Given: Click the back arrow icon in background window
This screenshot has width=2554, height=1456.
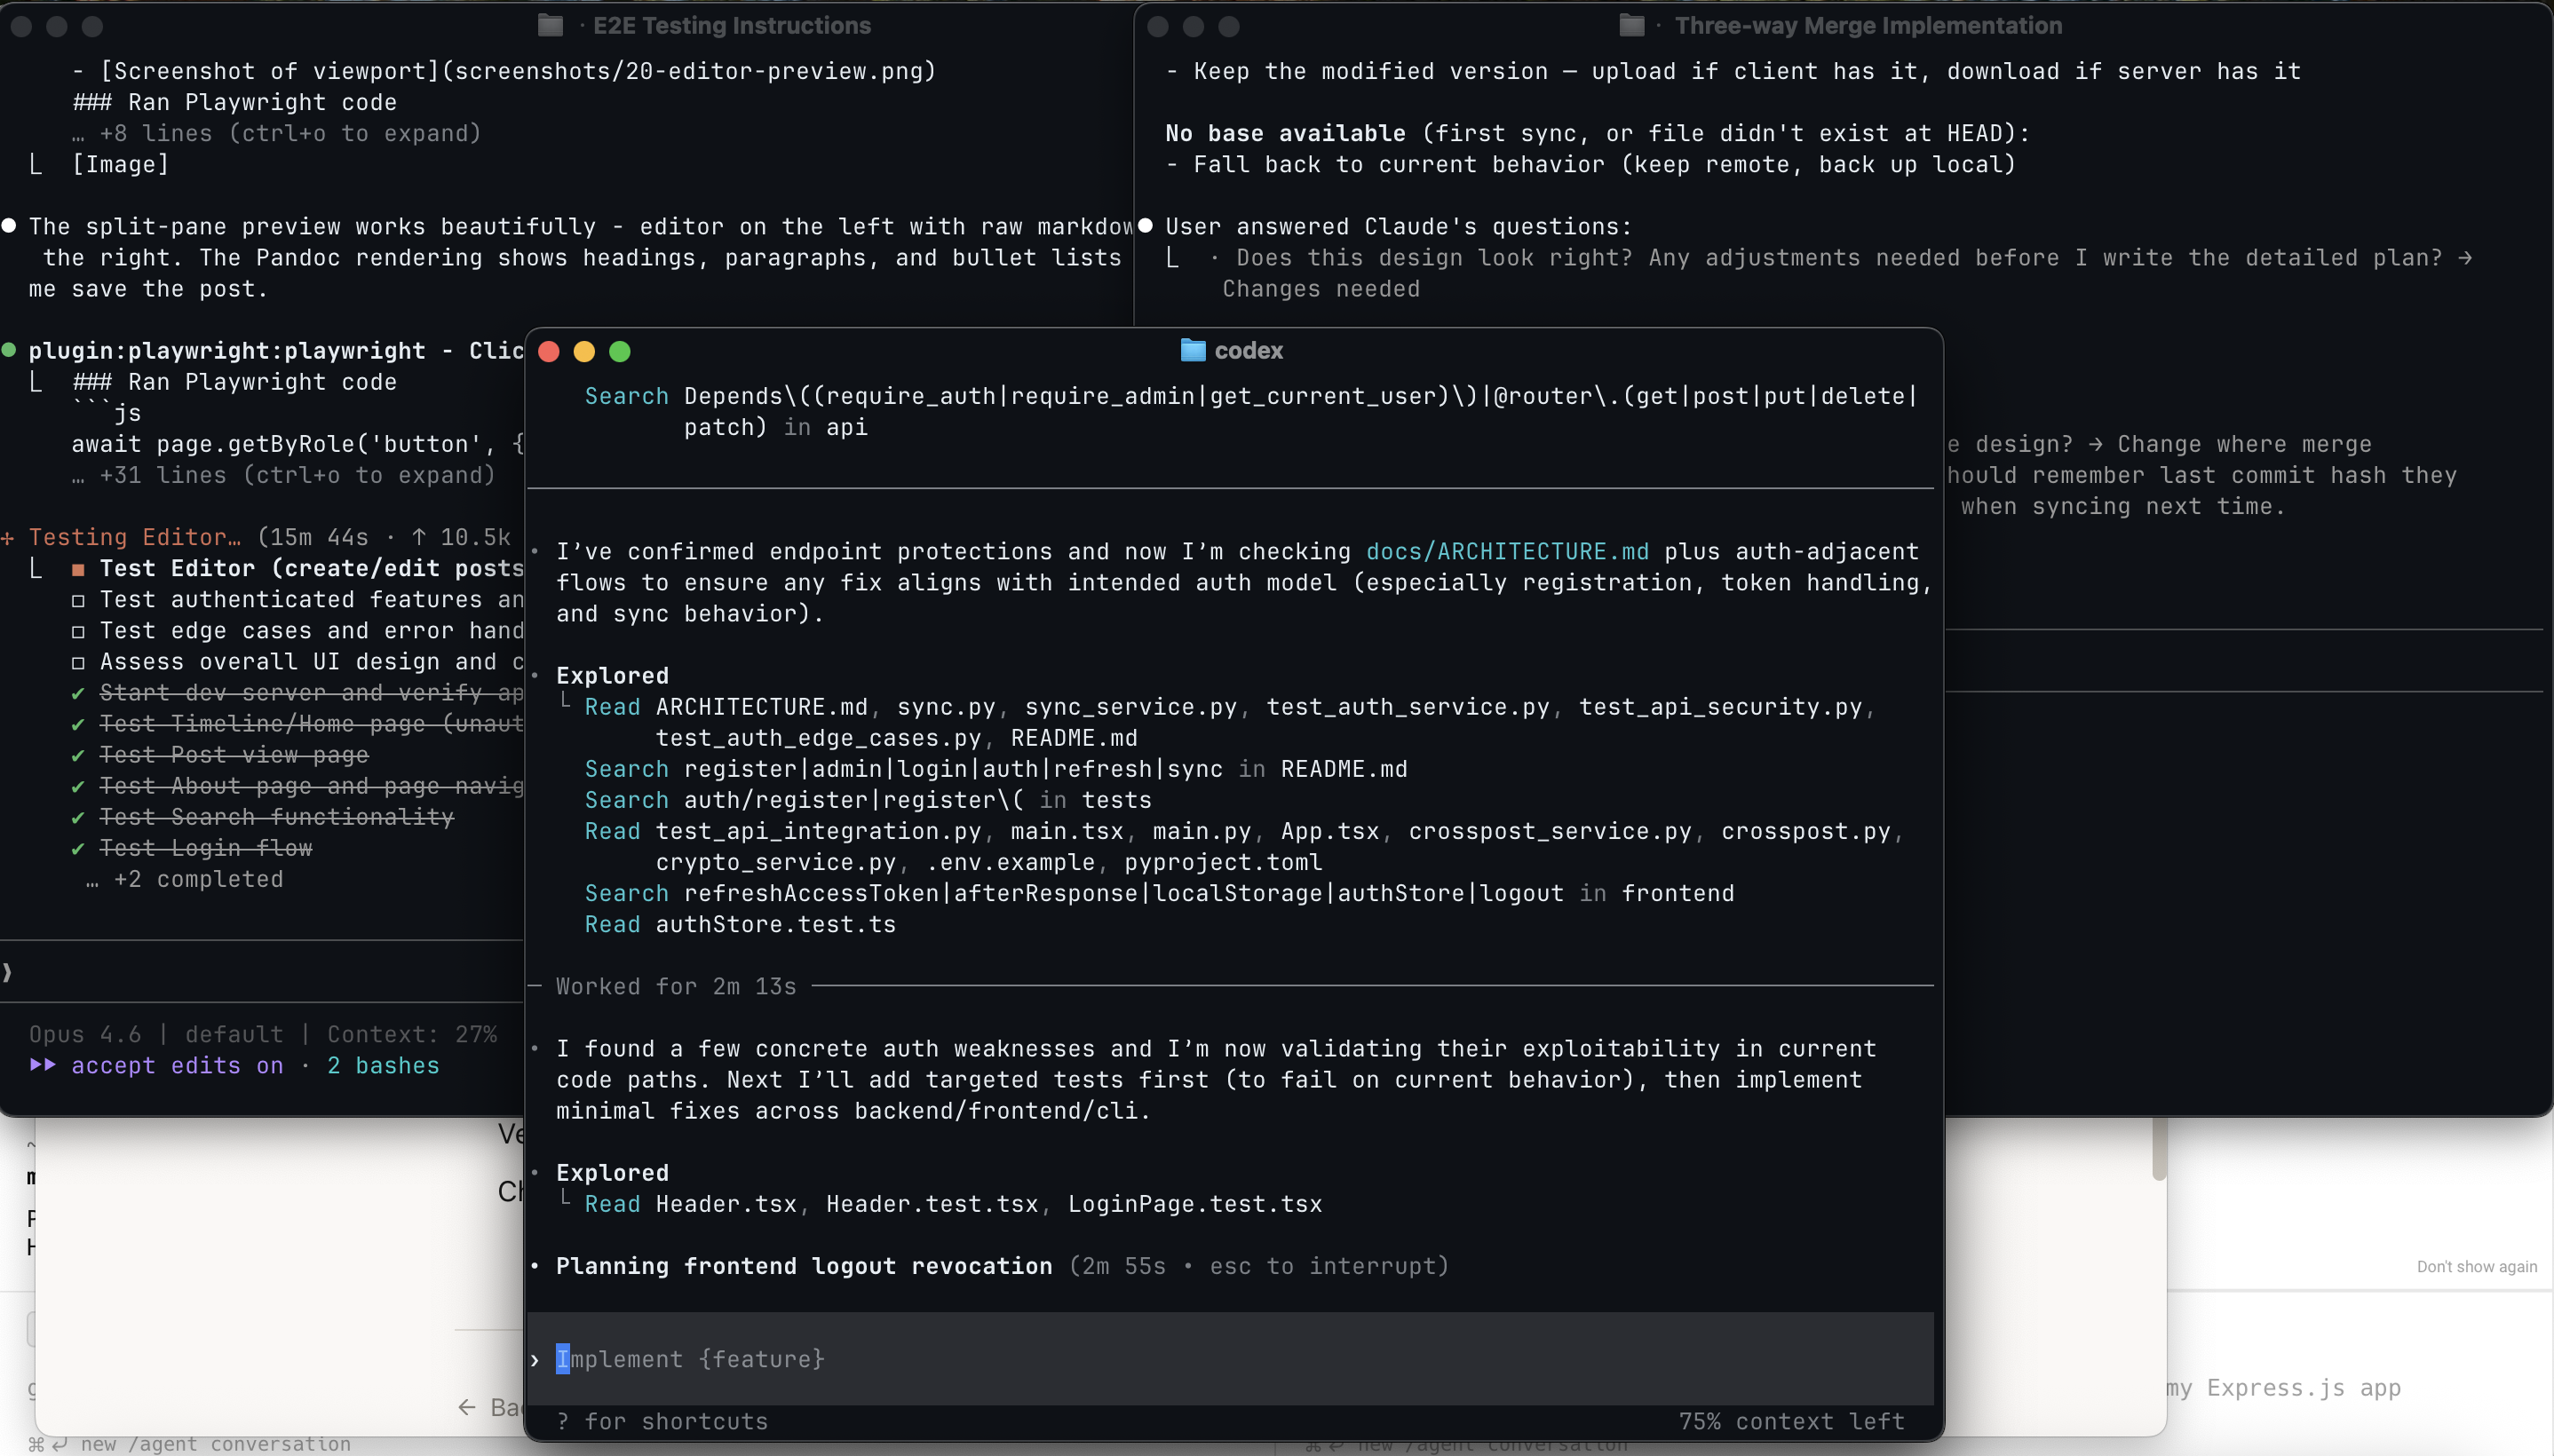Looking at the screenshot, I should coord(467,1408).
